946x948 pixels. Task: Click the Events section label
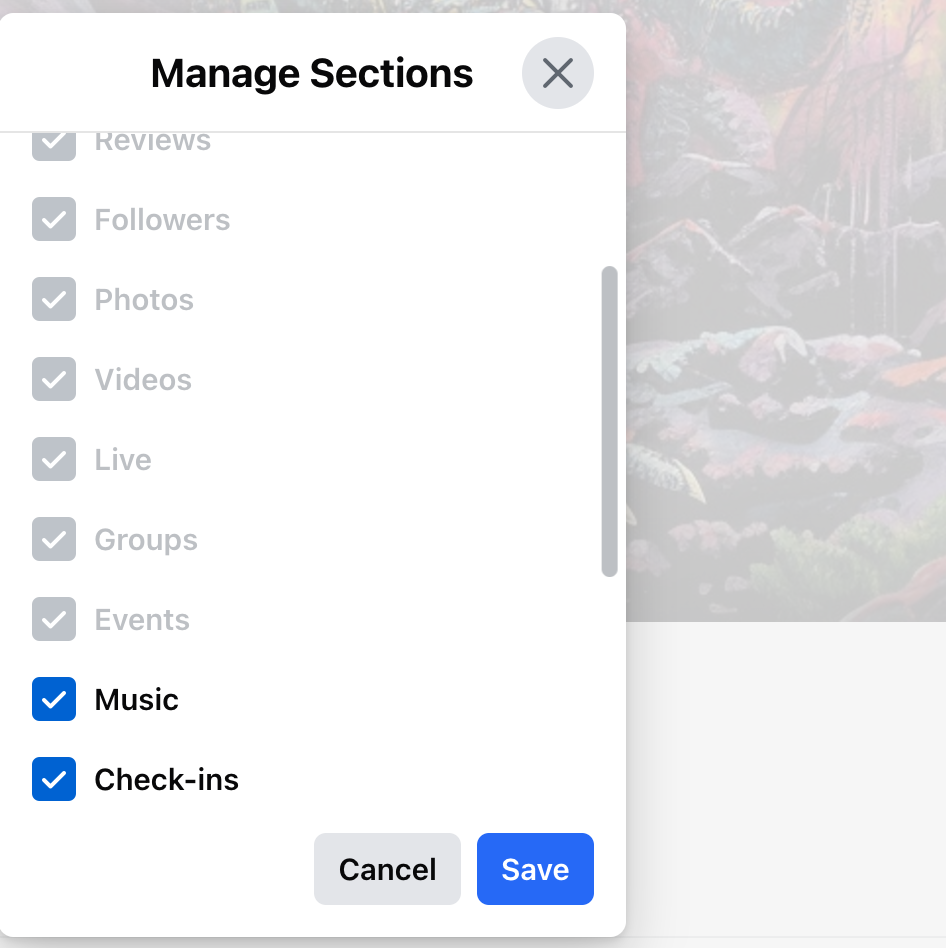pos(142,619)
